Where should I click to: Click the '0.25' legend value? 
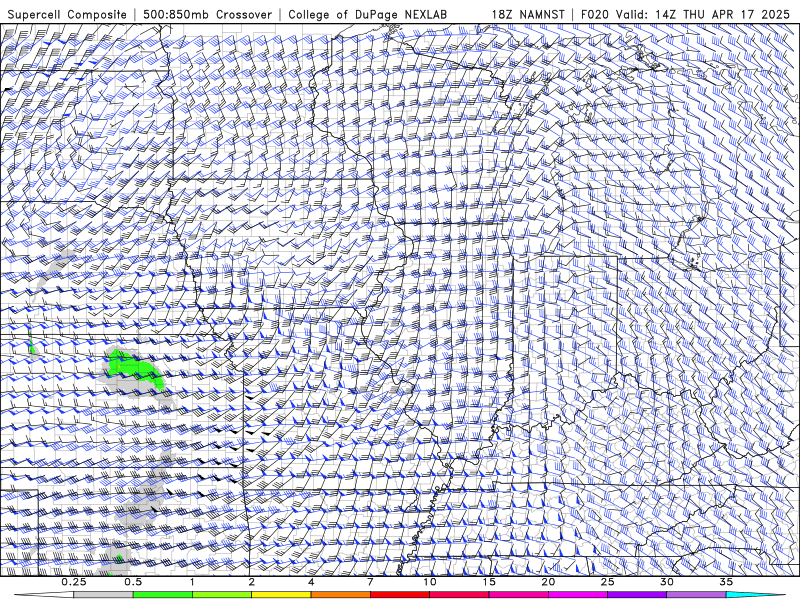point(74,582)
